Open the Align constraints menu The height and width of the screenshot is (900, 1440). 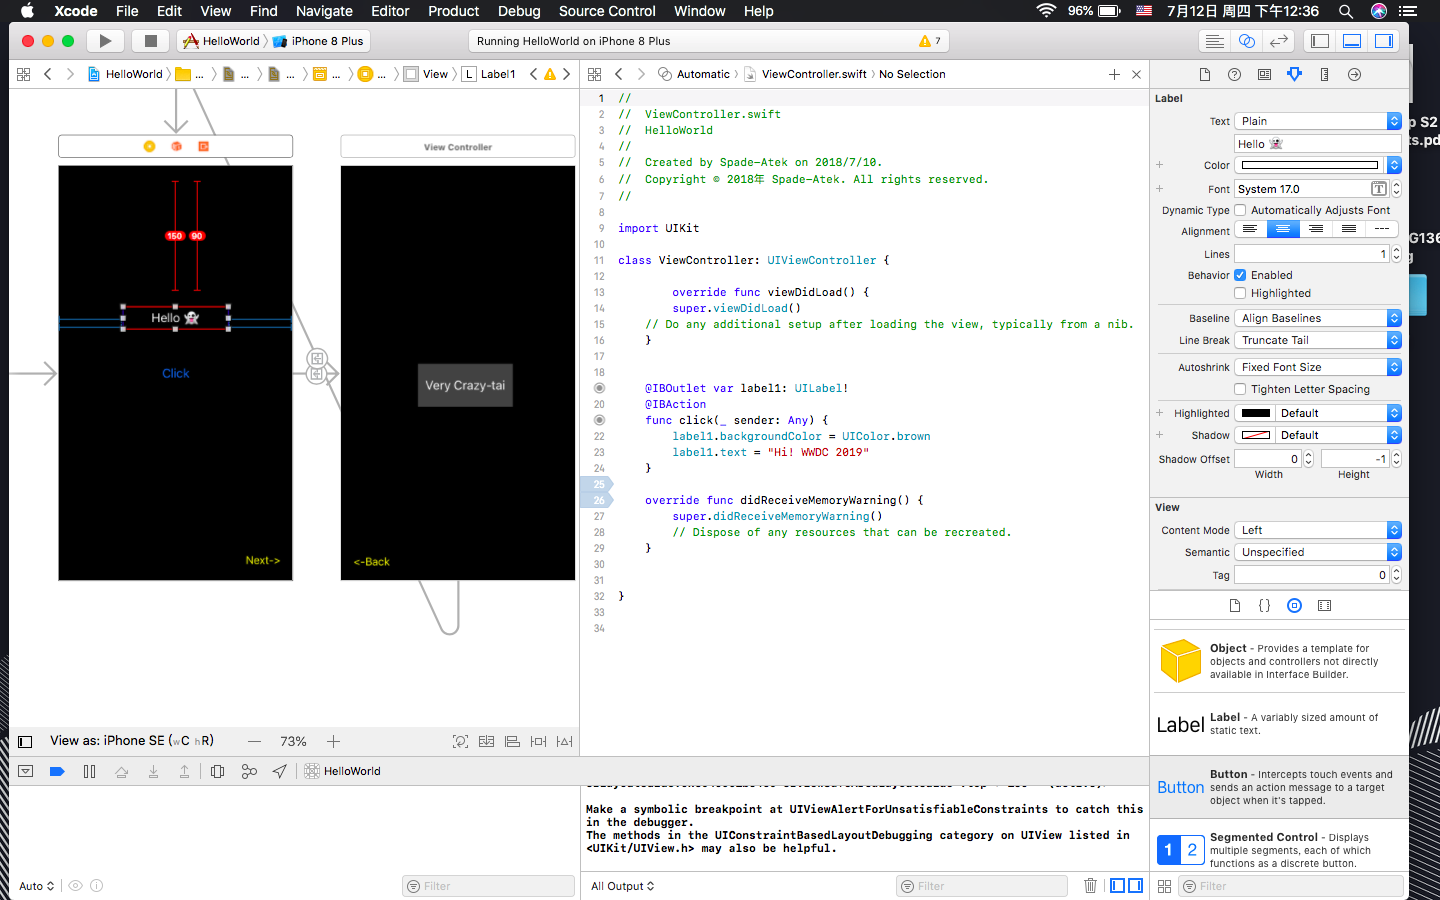tap(513, 742)
